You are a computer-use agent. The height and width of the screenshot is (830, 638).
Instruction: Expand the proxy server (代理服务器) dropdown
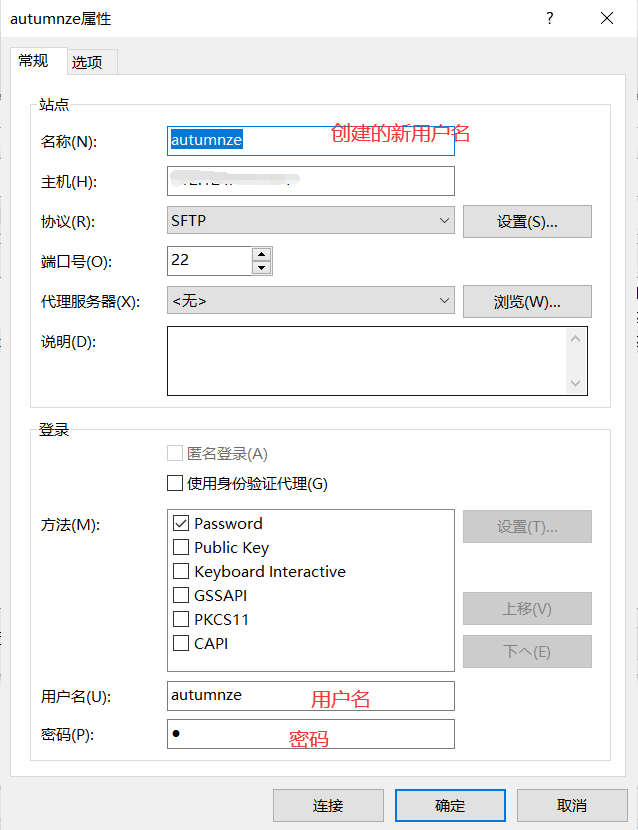(x=311, y=301)
